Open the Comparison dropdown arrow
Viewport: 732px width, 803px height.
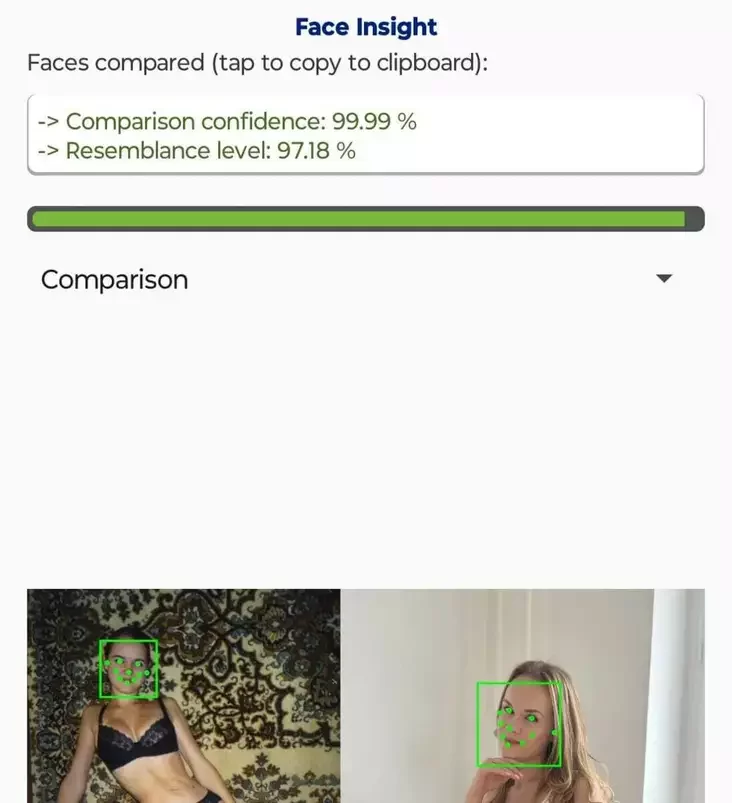point(664,279)
